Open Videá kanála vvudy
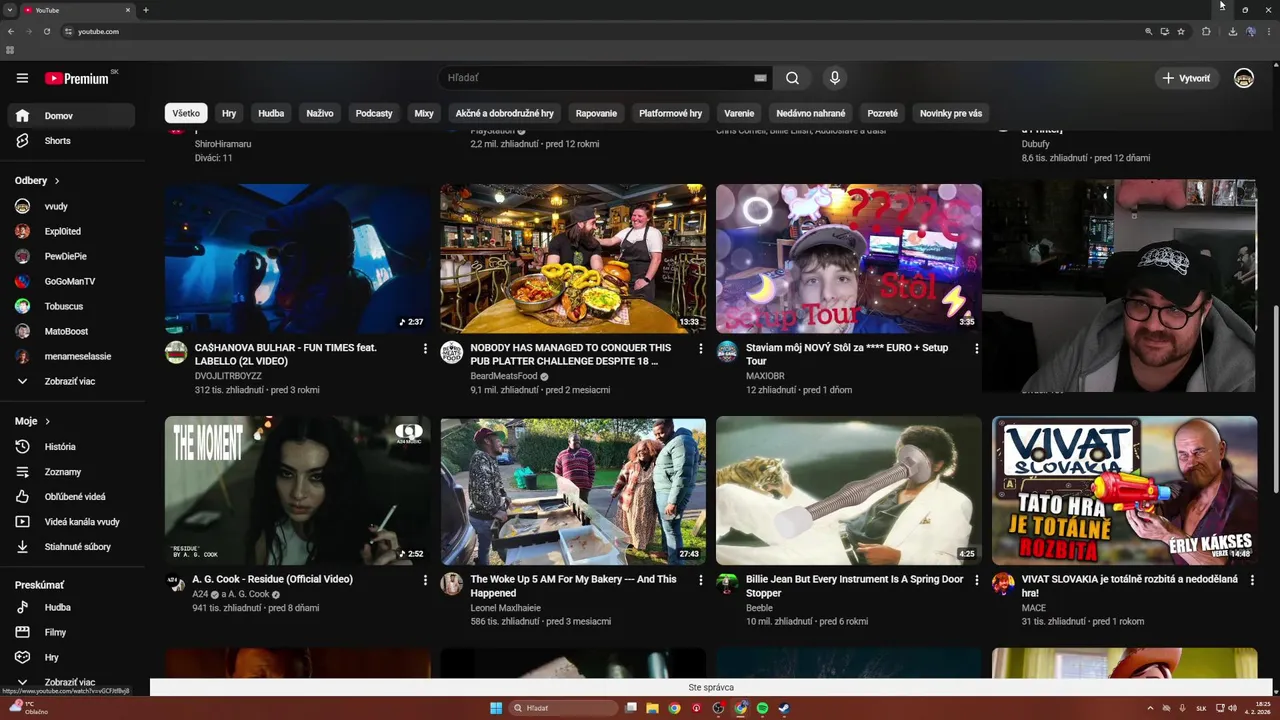The width and height of the screenshot is (1280, 720). pos(70,522)
